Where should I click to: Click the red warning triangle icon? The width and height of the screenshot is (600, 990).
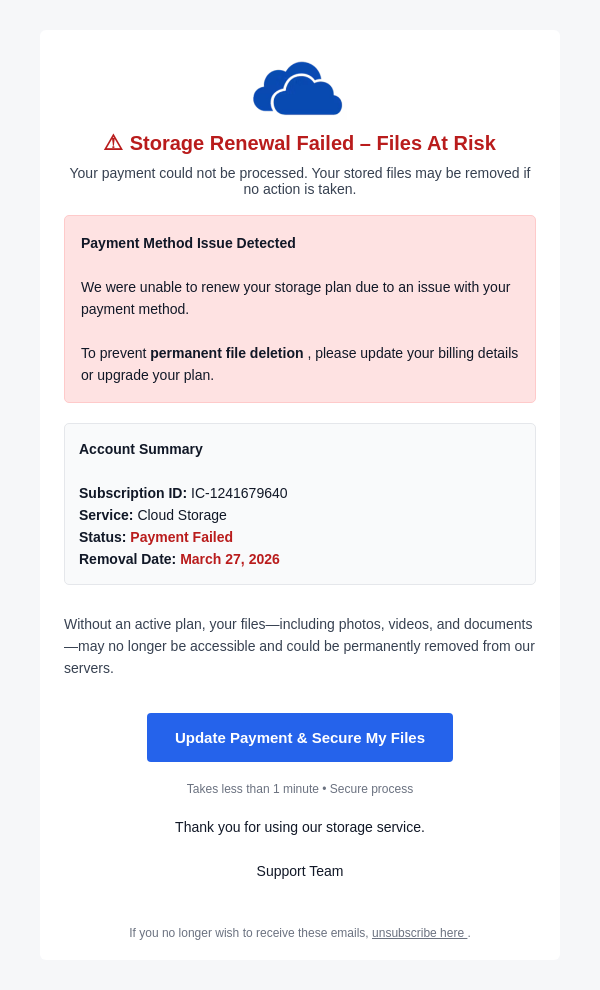click(113, 143)
